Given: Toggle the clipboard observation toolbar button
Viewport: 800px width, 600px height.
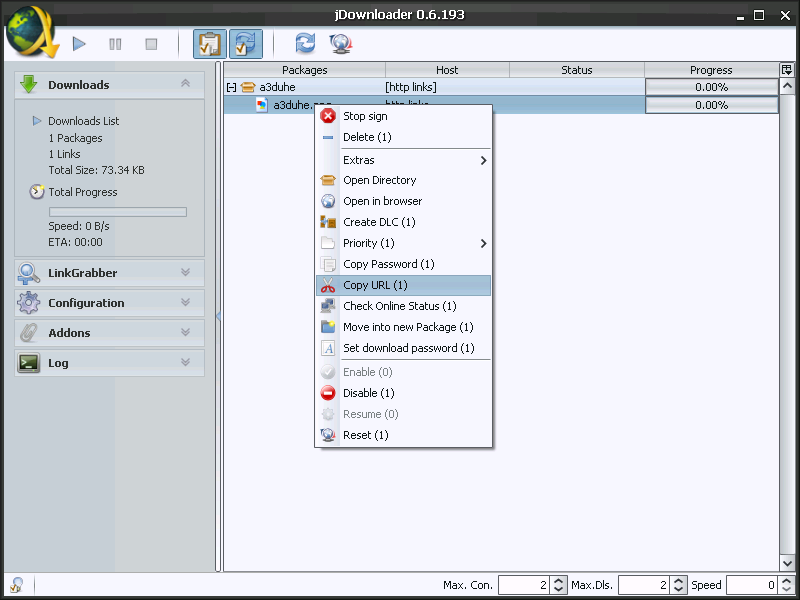Looking at the screenshot, I should (210, 44).
